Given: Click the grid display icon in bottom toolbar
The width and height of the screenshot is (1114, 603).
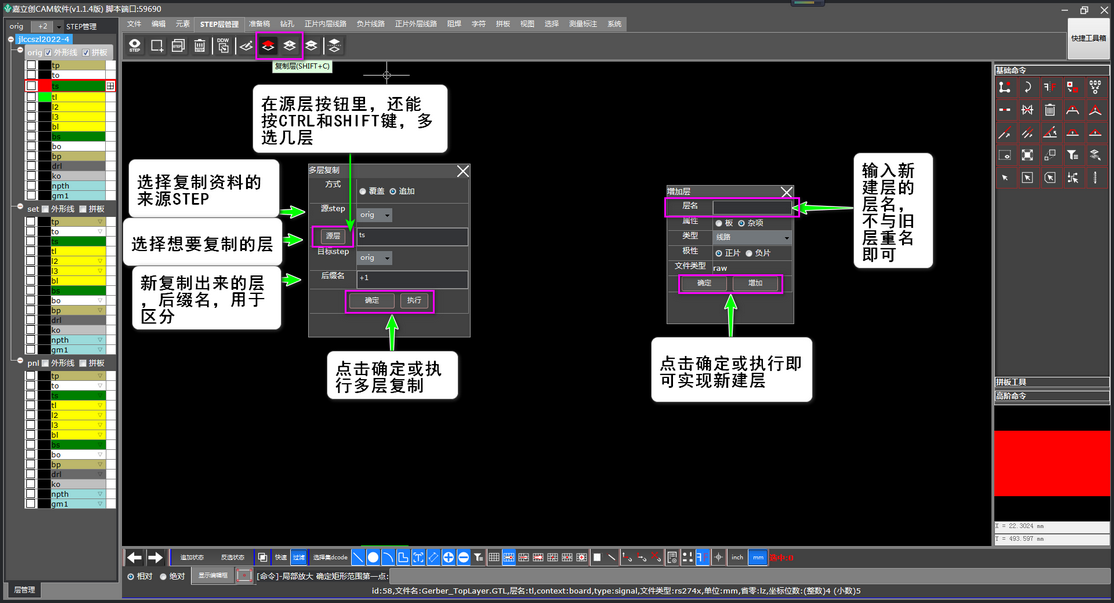Looking at the screenshot, I should pyautogui.click(x=494, y=558).
